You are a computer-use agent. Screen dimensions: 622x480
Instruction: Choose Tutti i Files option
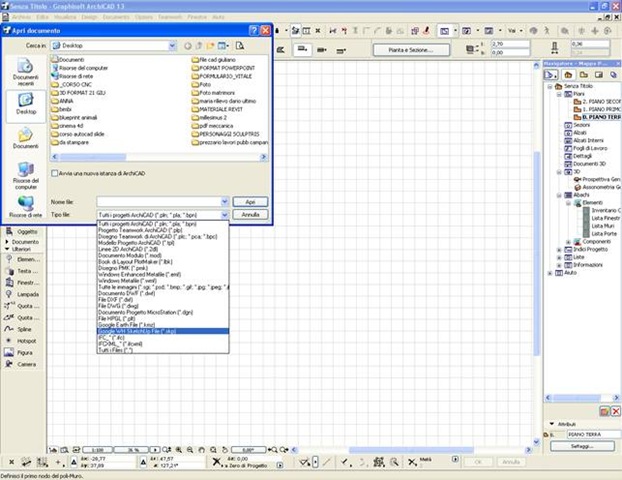coord(163,350)
